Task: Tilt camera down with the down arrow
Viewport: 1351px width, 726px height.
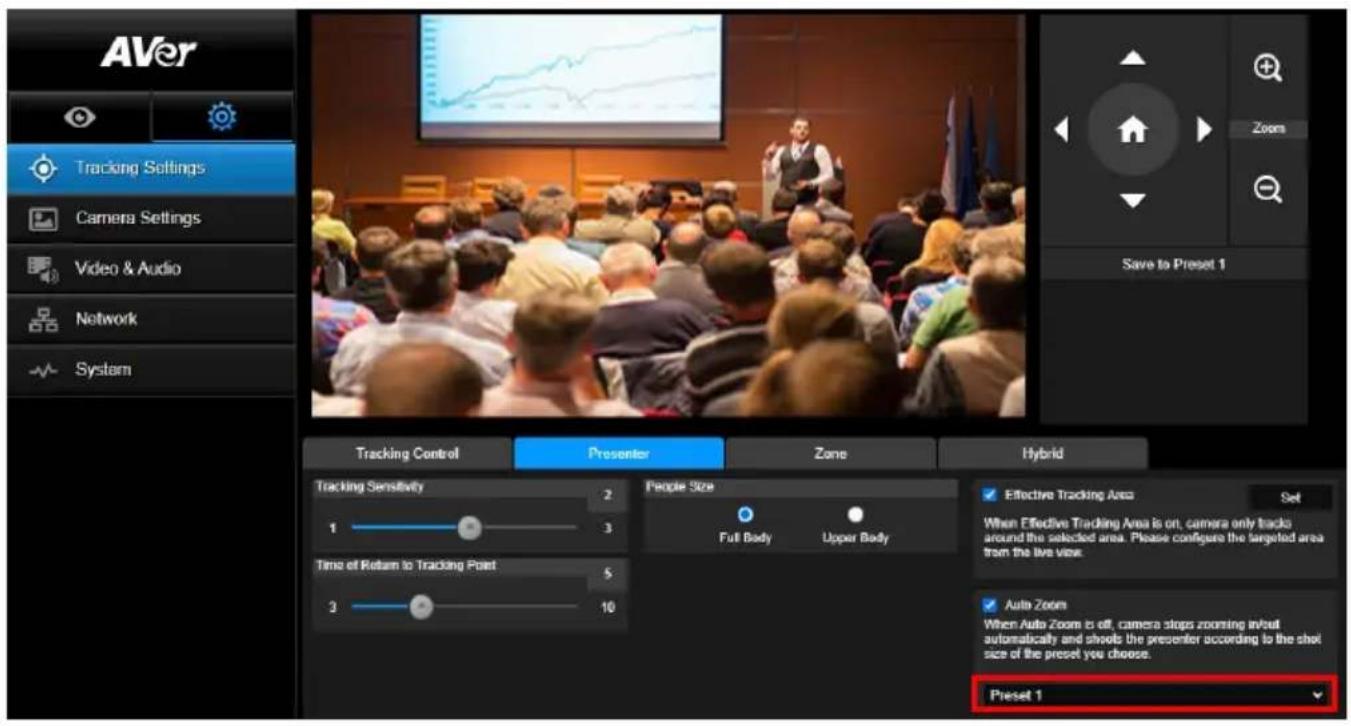Action: click(1132, 200)
